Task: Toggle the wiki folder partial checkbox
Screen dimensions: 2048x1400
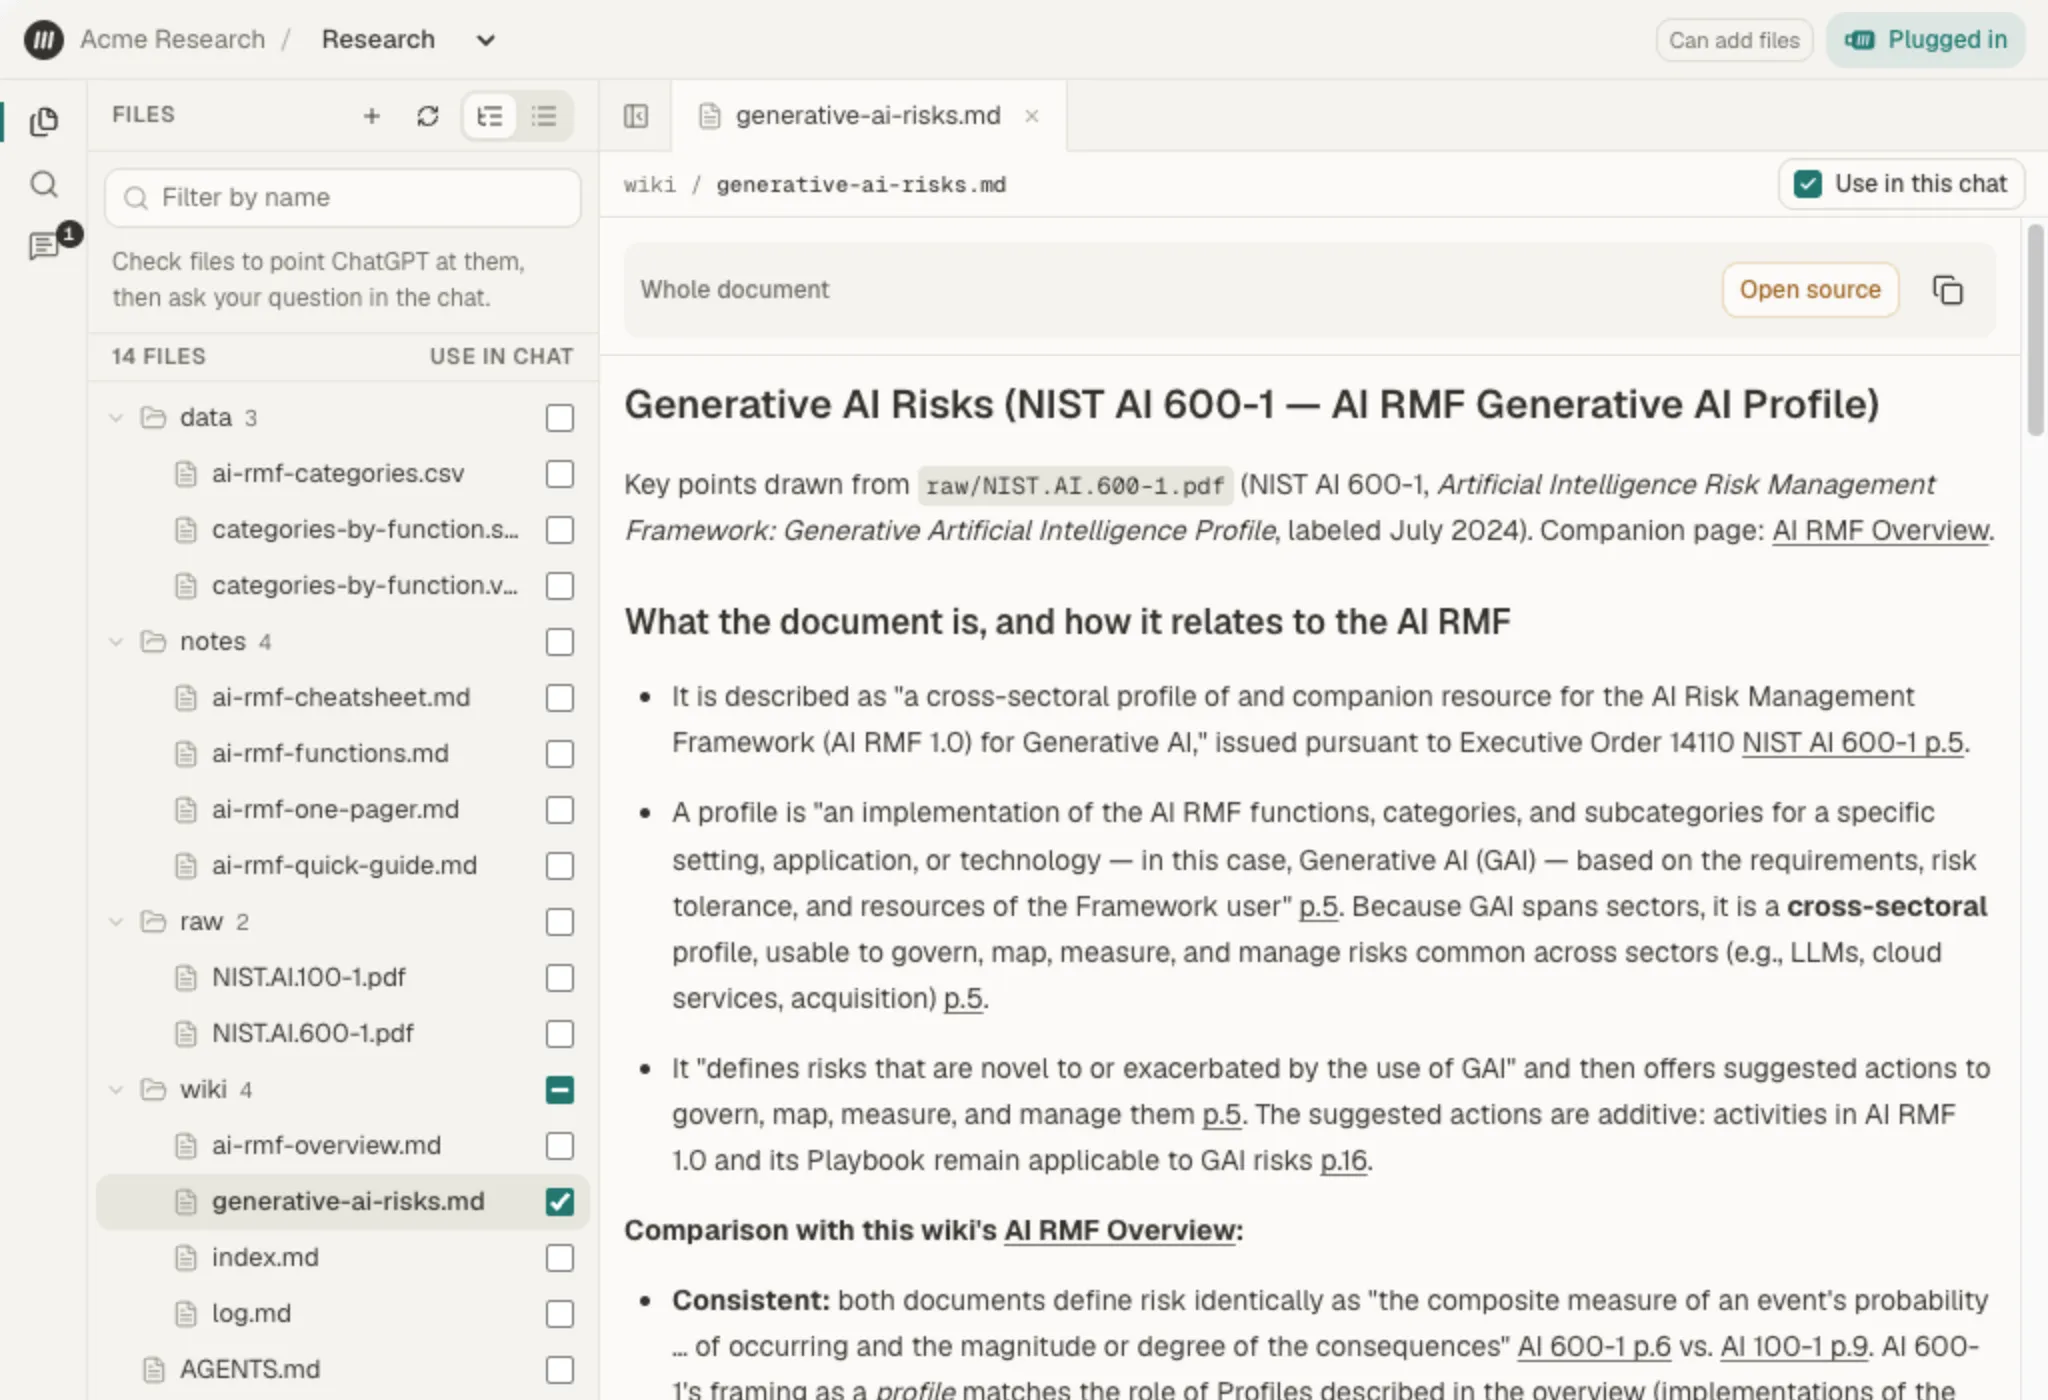Action: point(560,1089)
